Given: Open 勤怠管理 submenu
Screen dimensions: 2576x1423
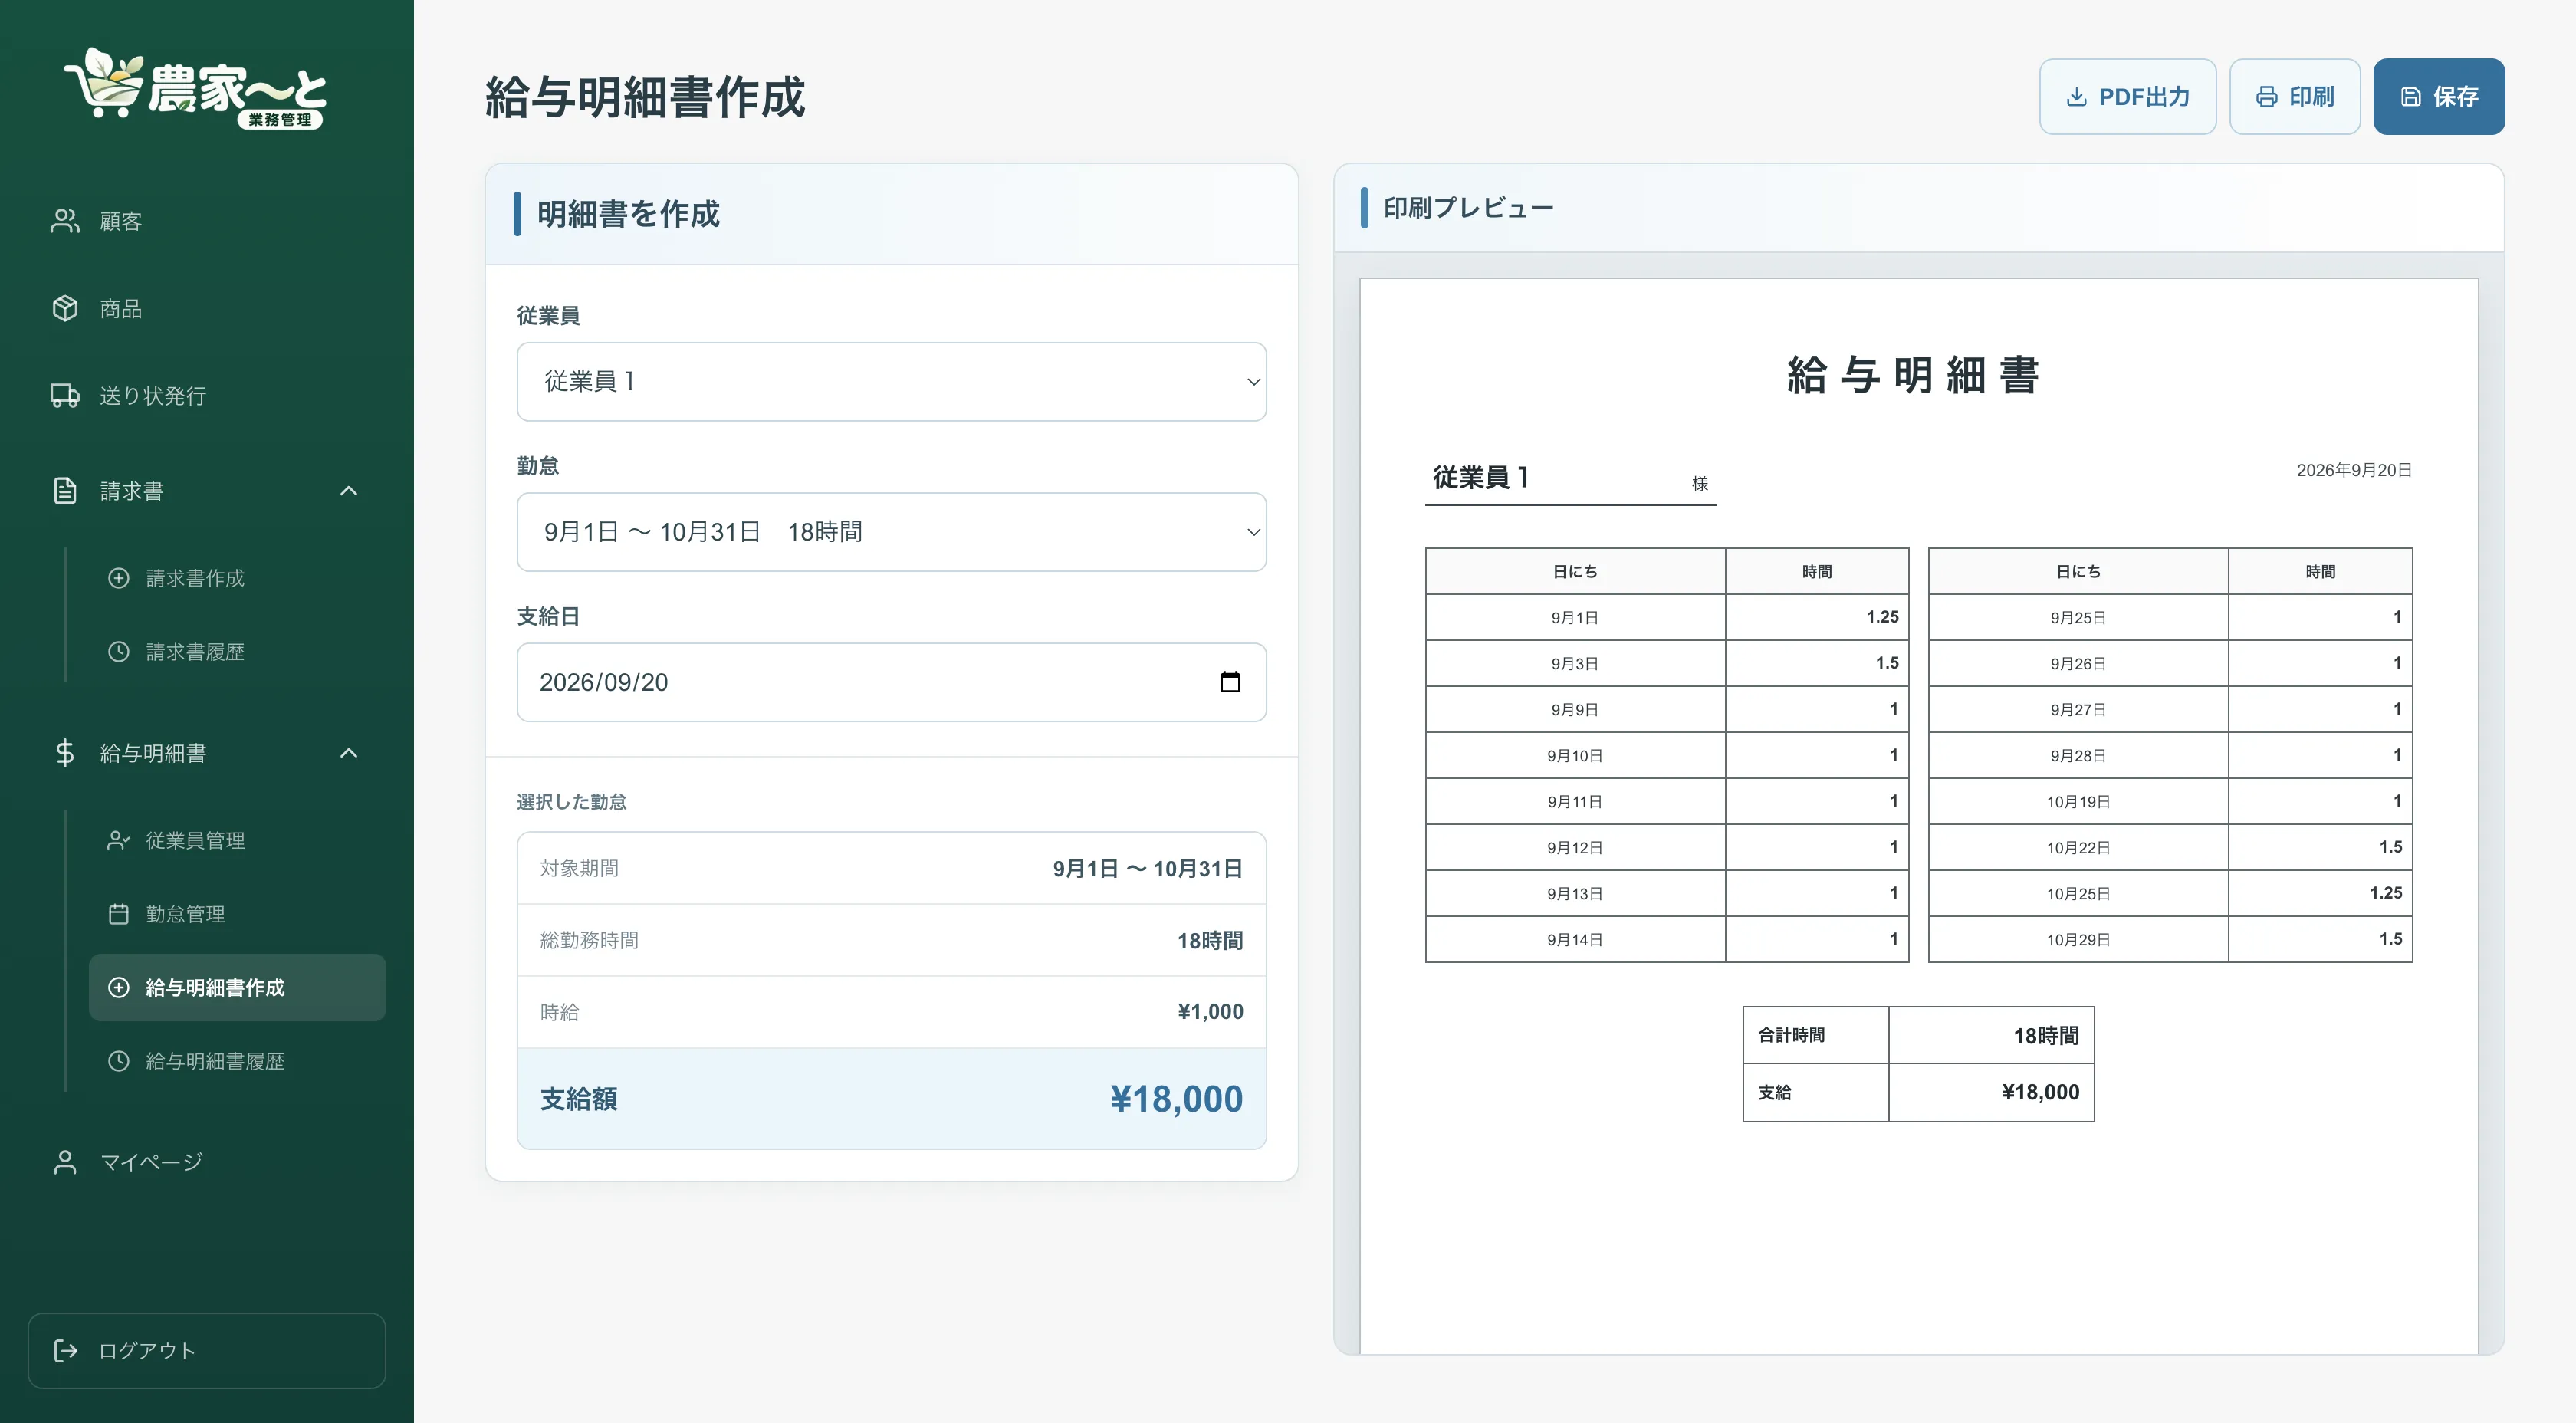Looking at the screenshot, I should [237, 914].
